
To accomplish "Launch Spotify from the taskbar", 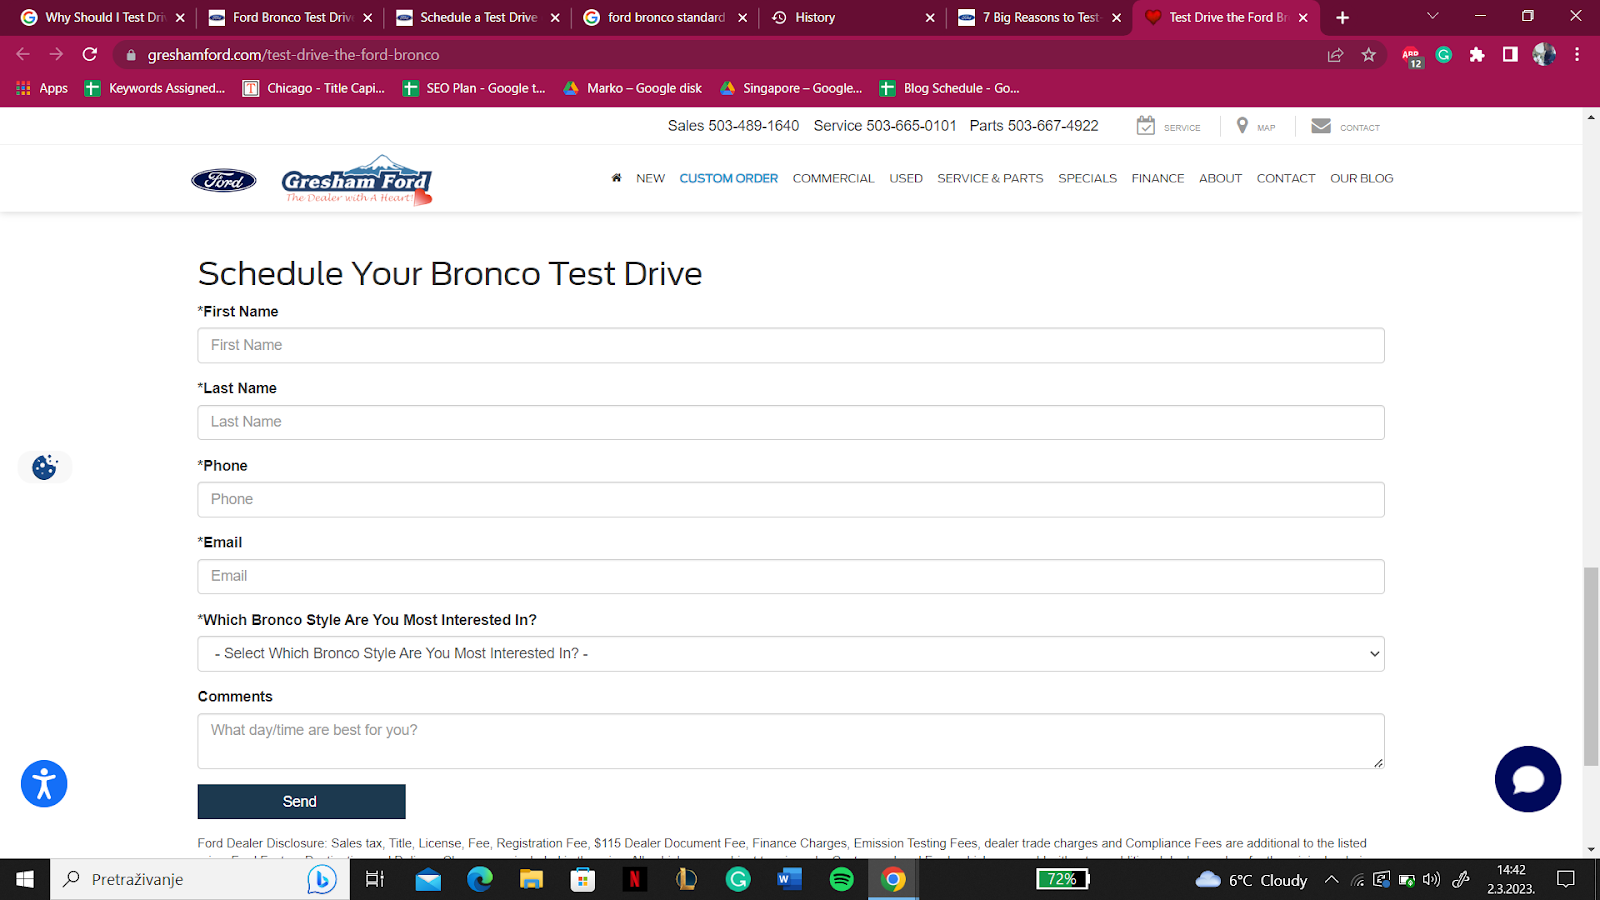I will [x=842, y=879].
